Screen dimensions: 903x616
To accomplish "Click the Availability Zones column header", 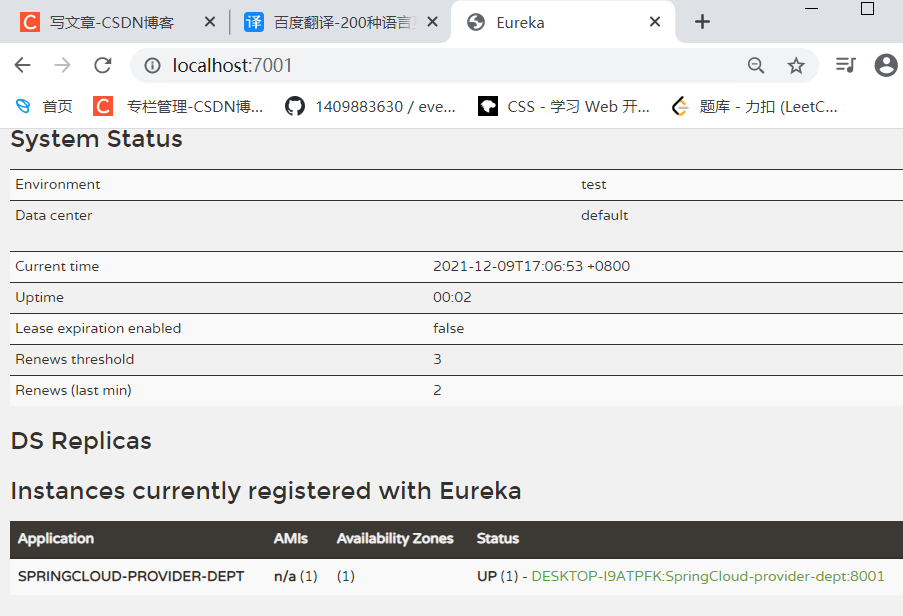I will (395, 539).
